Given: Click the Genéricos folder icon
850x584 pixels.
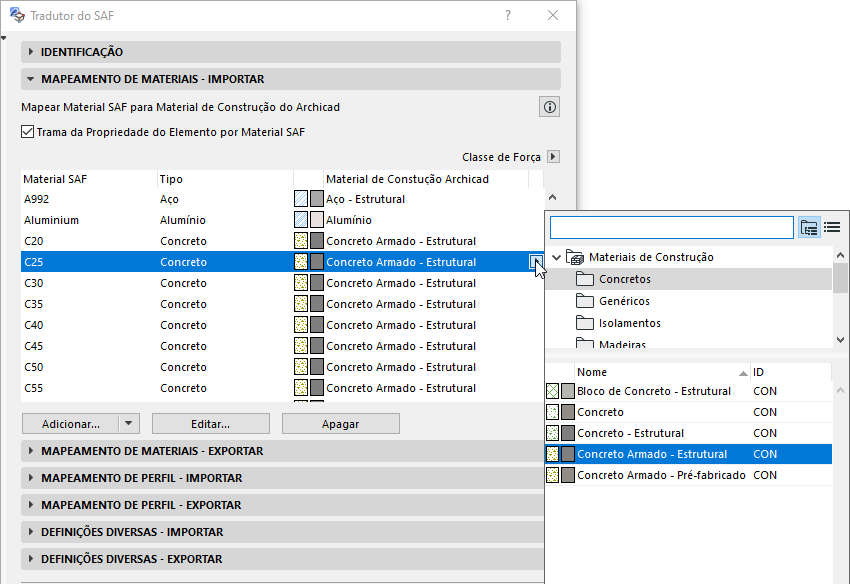Looking at the screenshot, I should pos(585,301).
